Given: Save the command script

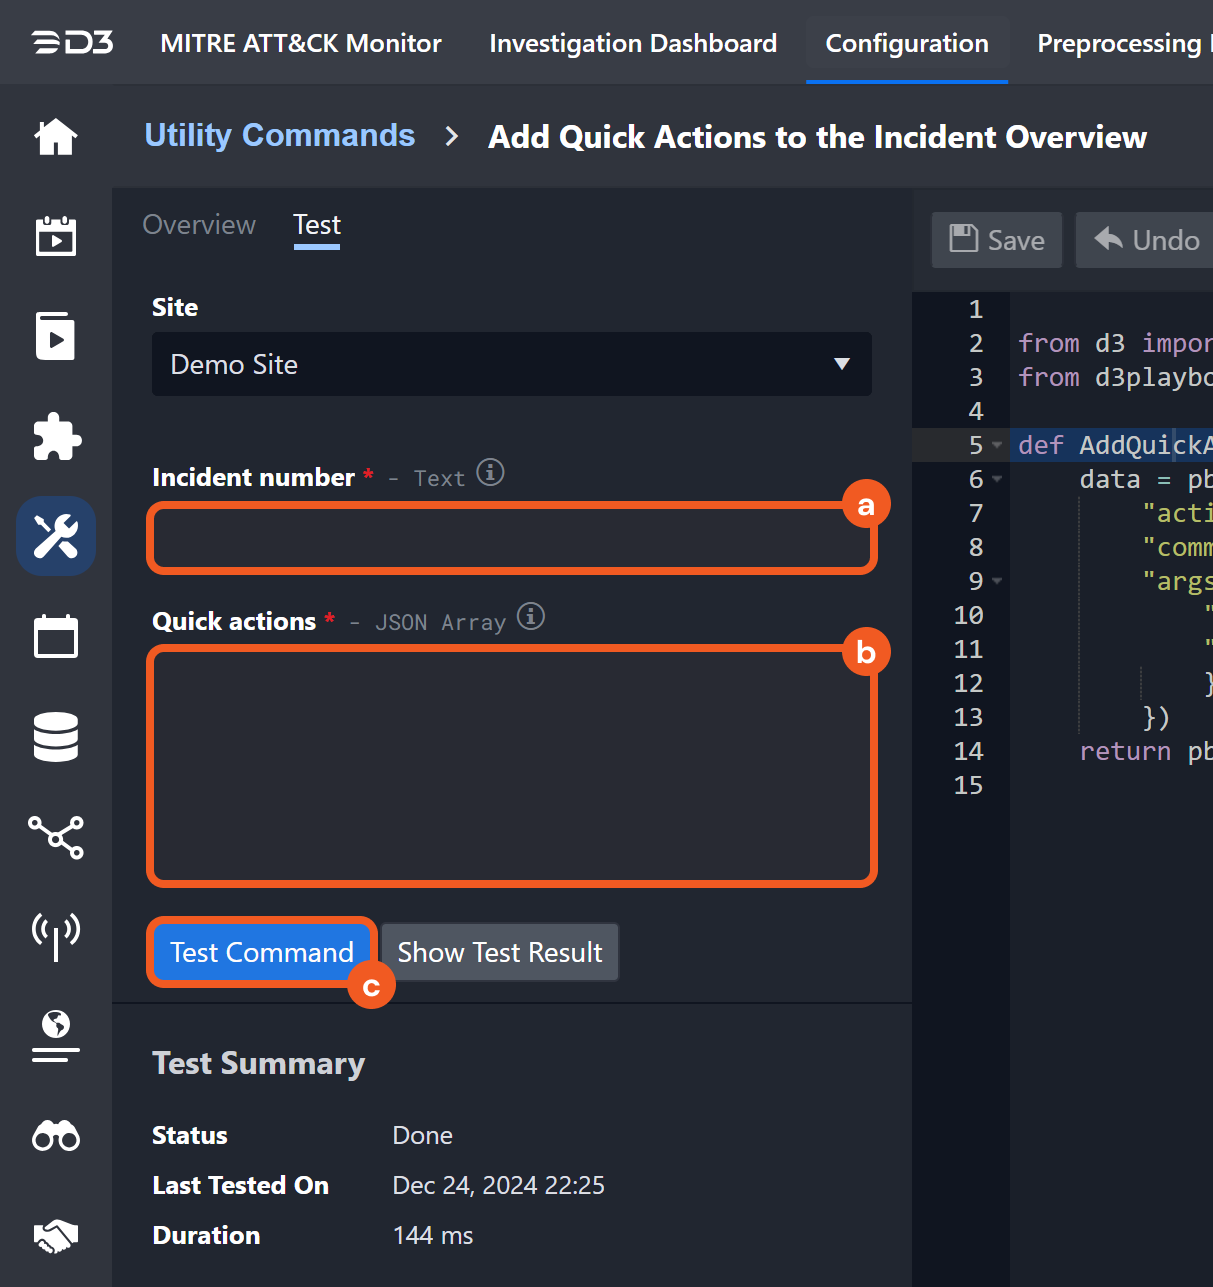Looking at the screenshot, I should tap(996, 240).
